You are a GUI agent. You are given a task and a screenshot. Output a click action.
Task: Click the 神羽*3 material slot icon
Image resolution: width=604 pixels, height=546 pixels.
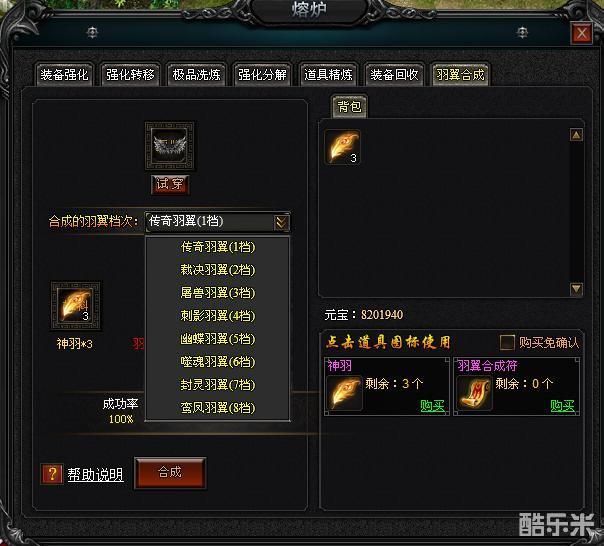coord(76,306)
